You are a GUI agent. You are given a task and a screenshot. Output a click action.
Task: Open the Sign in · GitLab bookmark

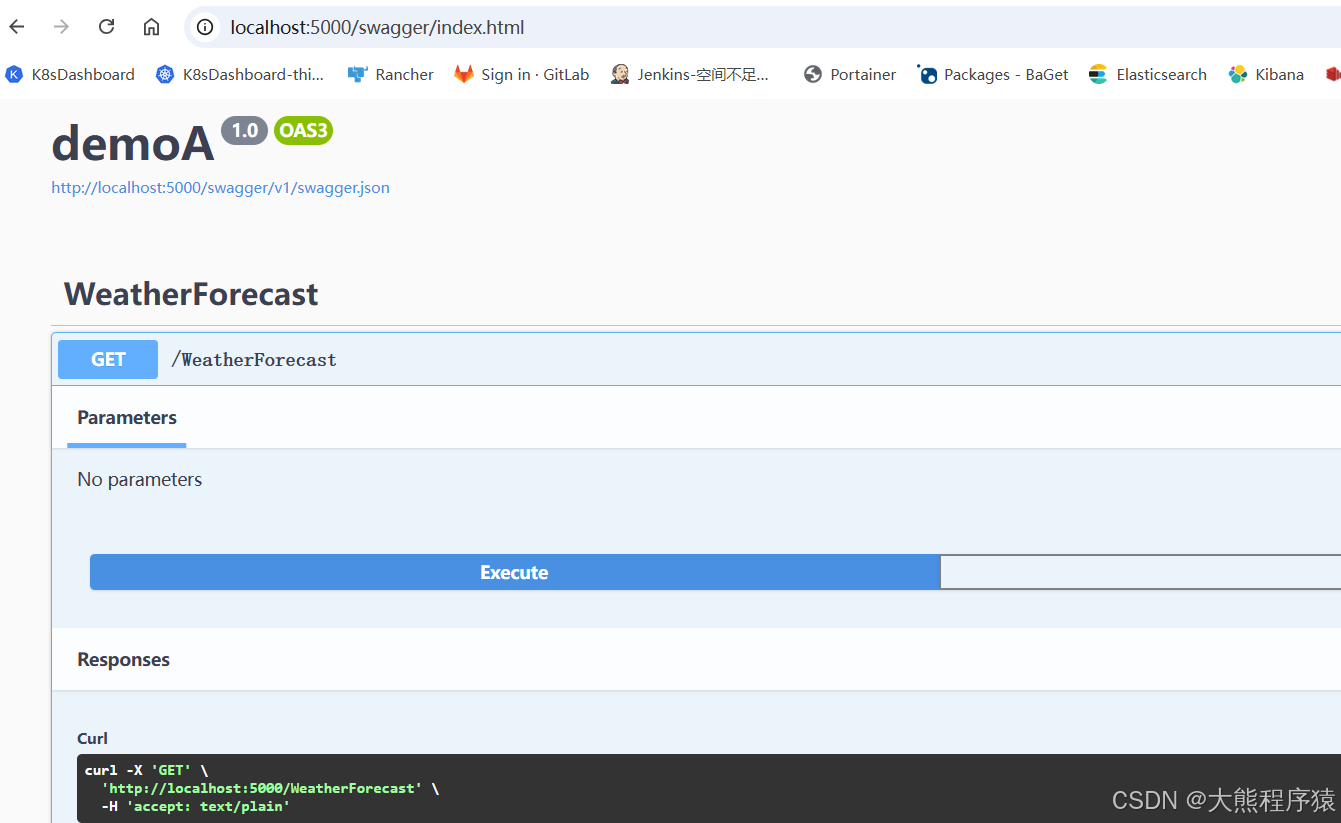click(521, 73)
